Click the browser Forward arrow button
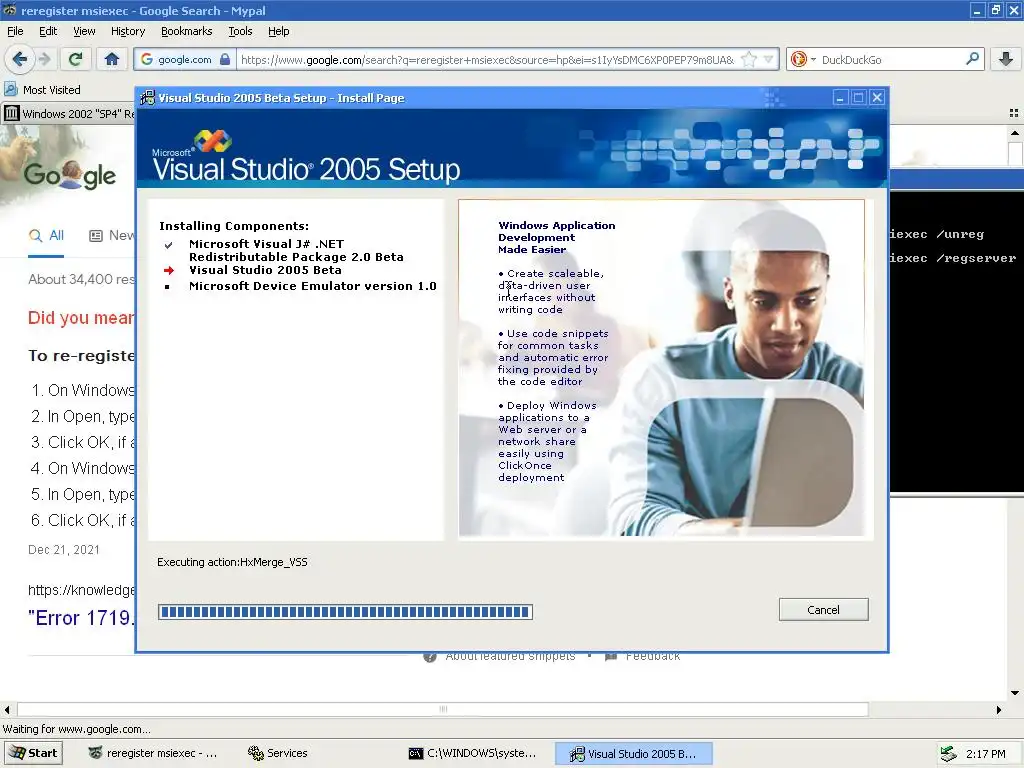1024x768 pixels. tap(44, 59)
